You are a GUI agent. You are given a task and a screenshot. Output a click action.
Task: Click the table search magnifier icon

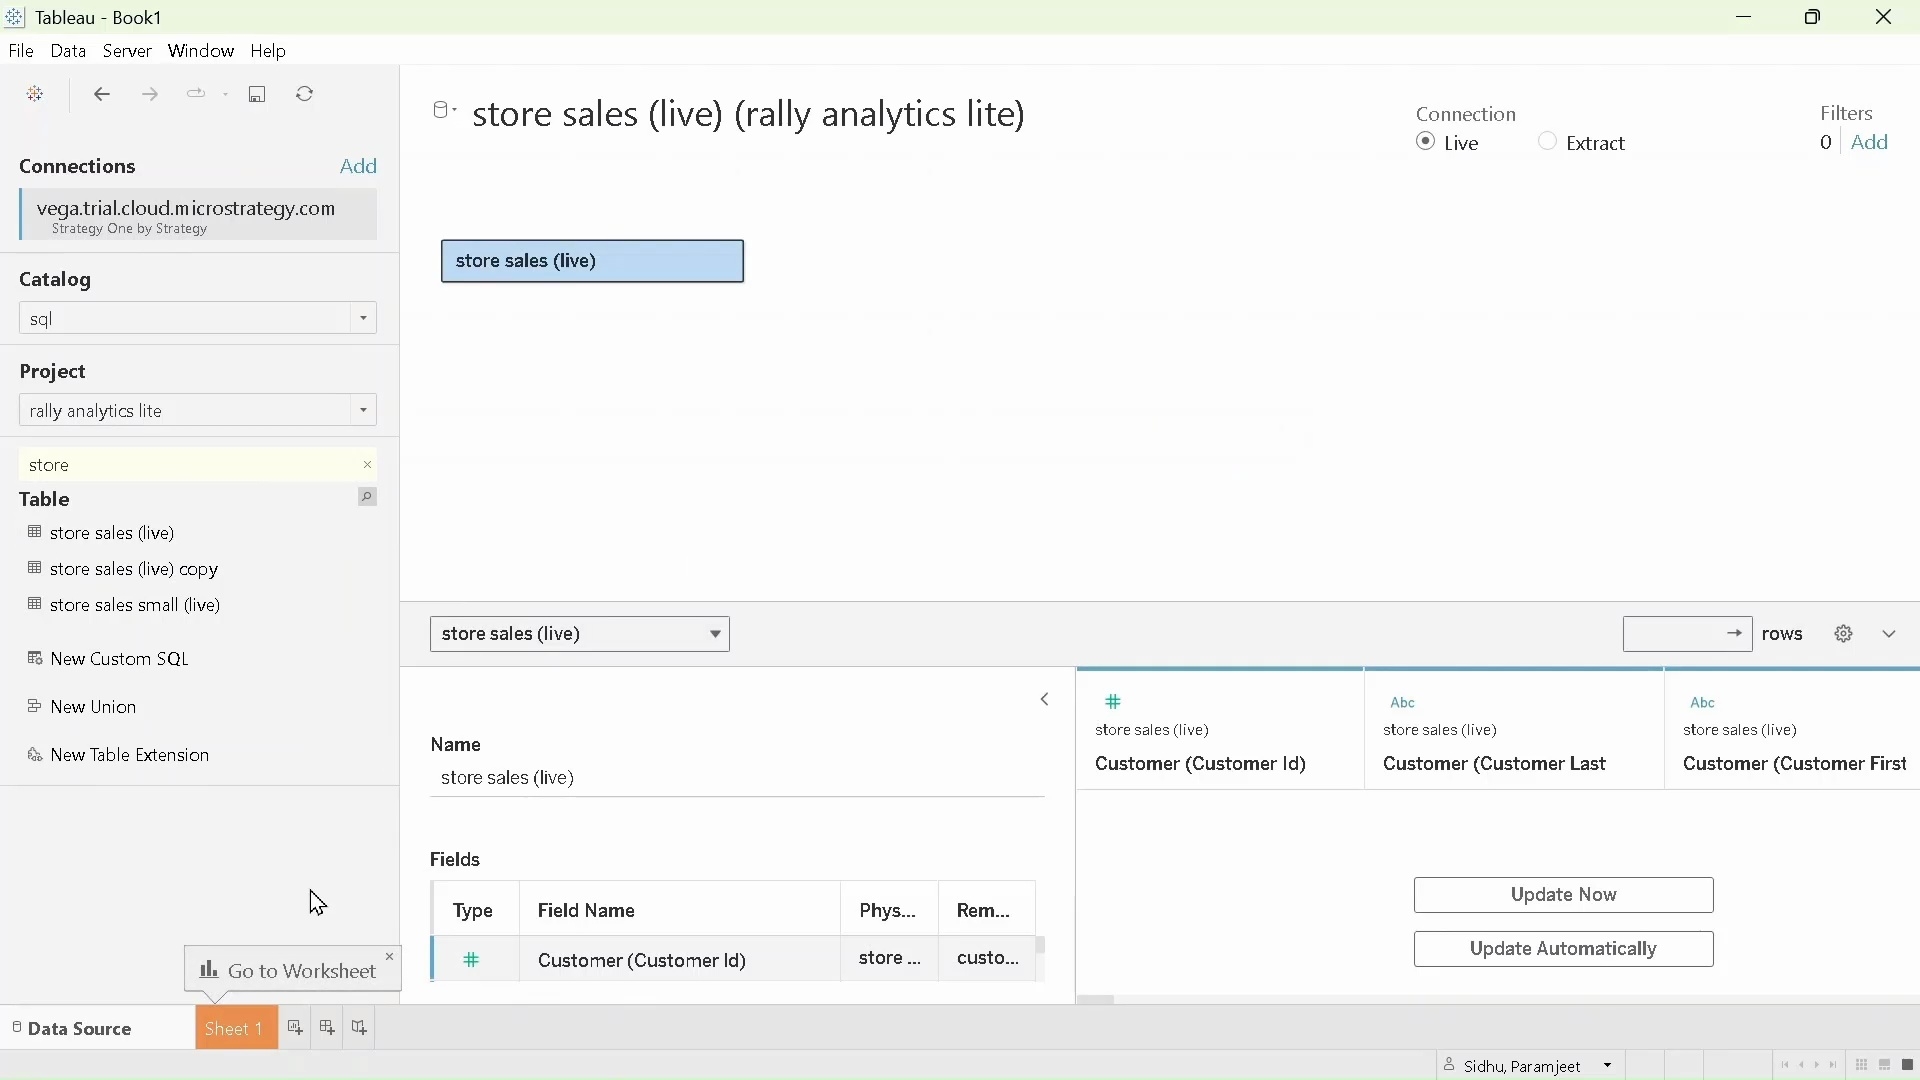click(x=367, y=498)
